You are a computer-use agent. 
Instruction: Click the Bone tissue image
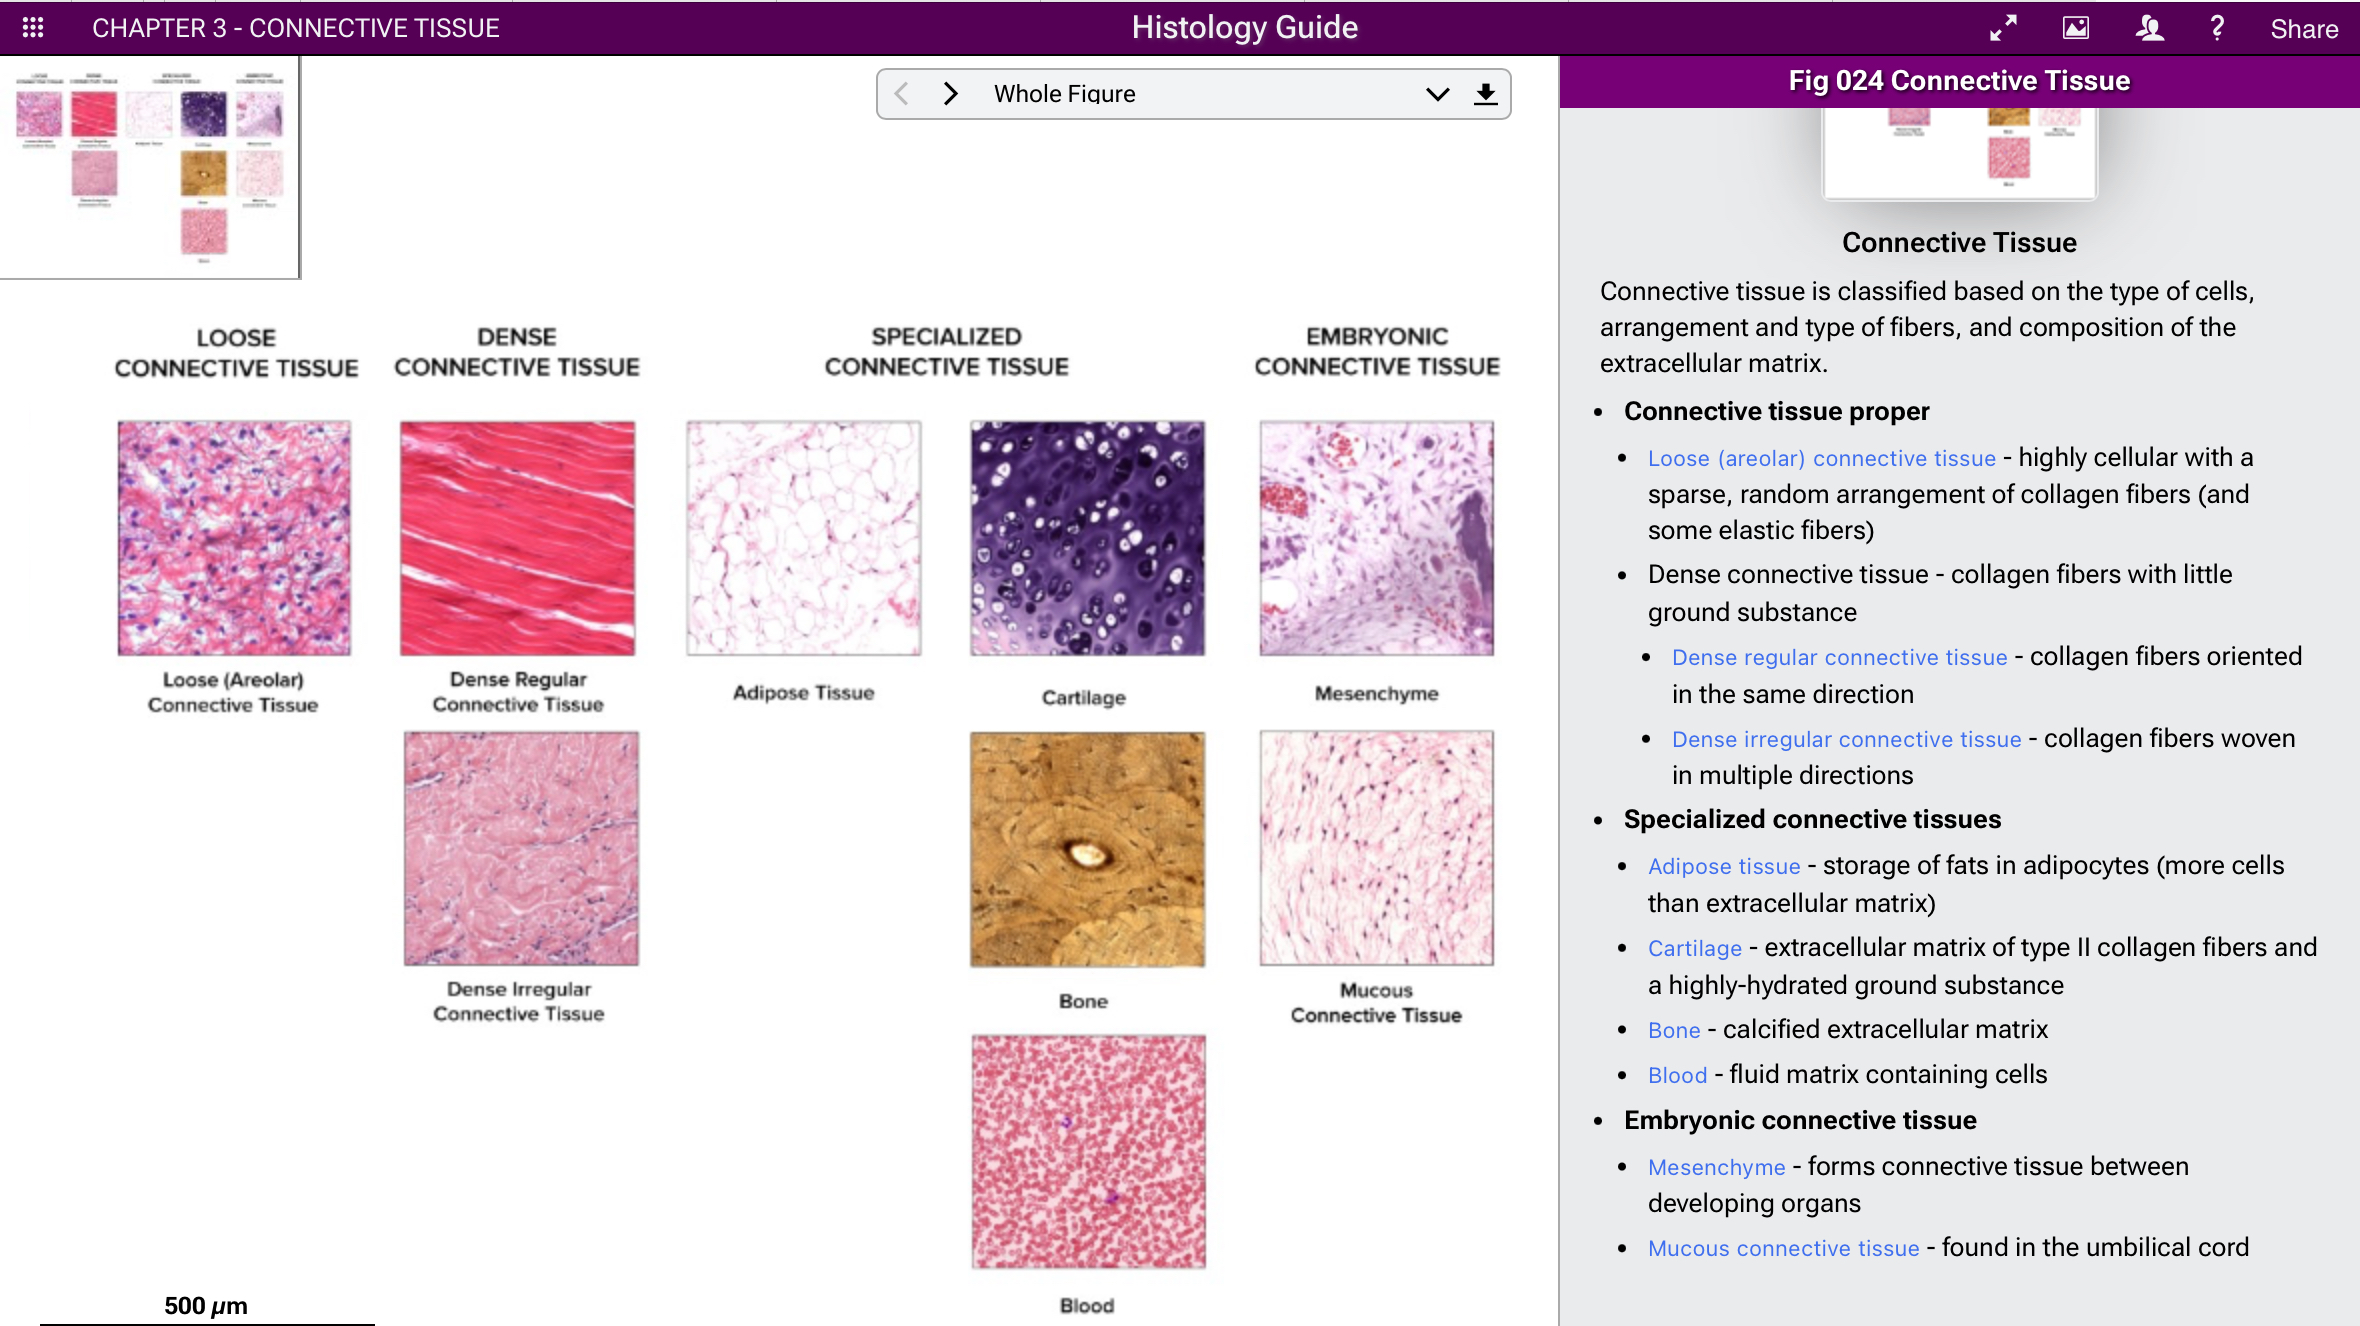pyautogui.click(x=1087, y=849)
